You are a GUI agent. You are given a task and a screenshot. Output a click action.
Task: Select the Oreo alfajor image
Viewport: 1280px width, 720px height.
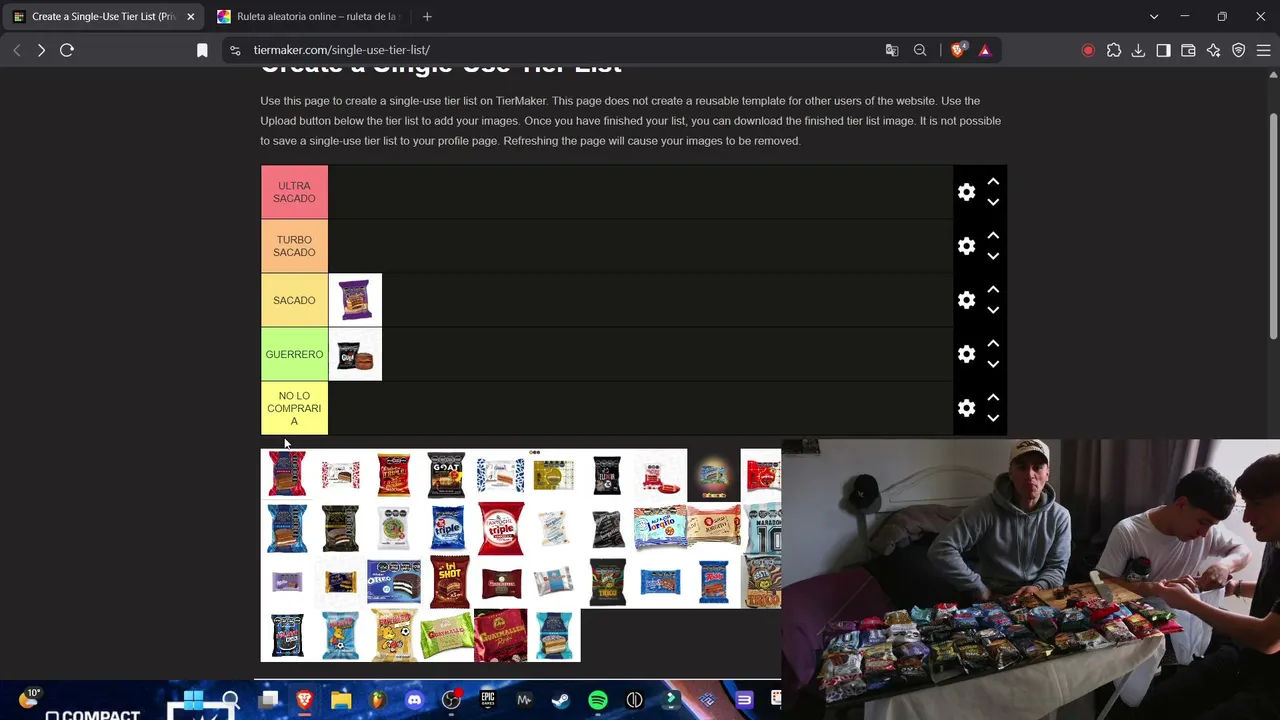(x=394, y=582)
